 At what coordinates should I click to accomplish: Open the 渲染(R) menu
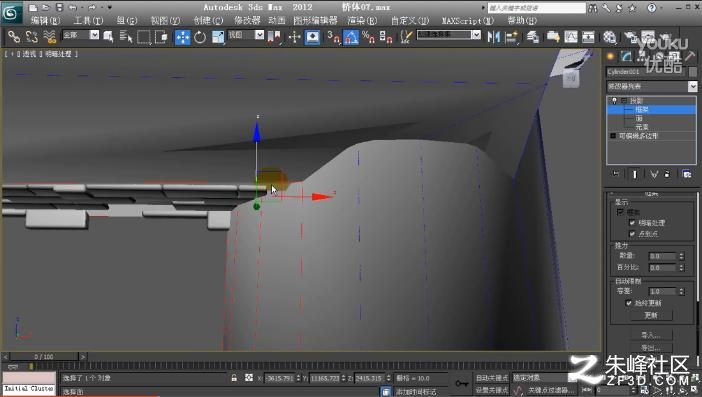pos(362,20)
